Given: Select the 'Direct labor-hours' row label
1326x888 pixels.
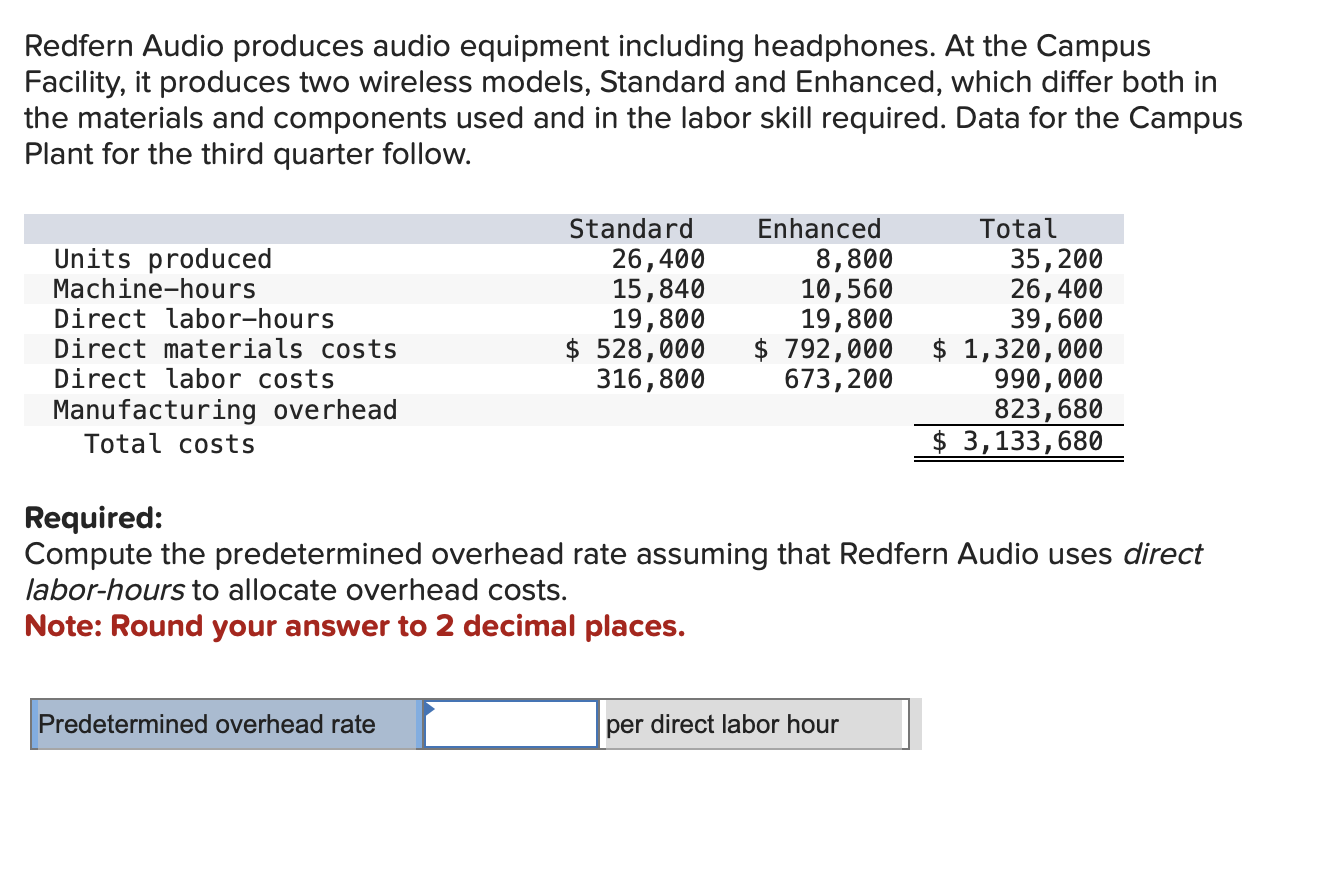Looking at the screenshot, I should (x=194, y=319).
